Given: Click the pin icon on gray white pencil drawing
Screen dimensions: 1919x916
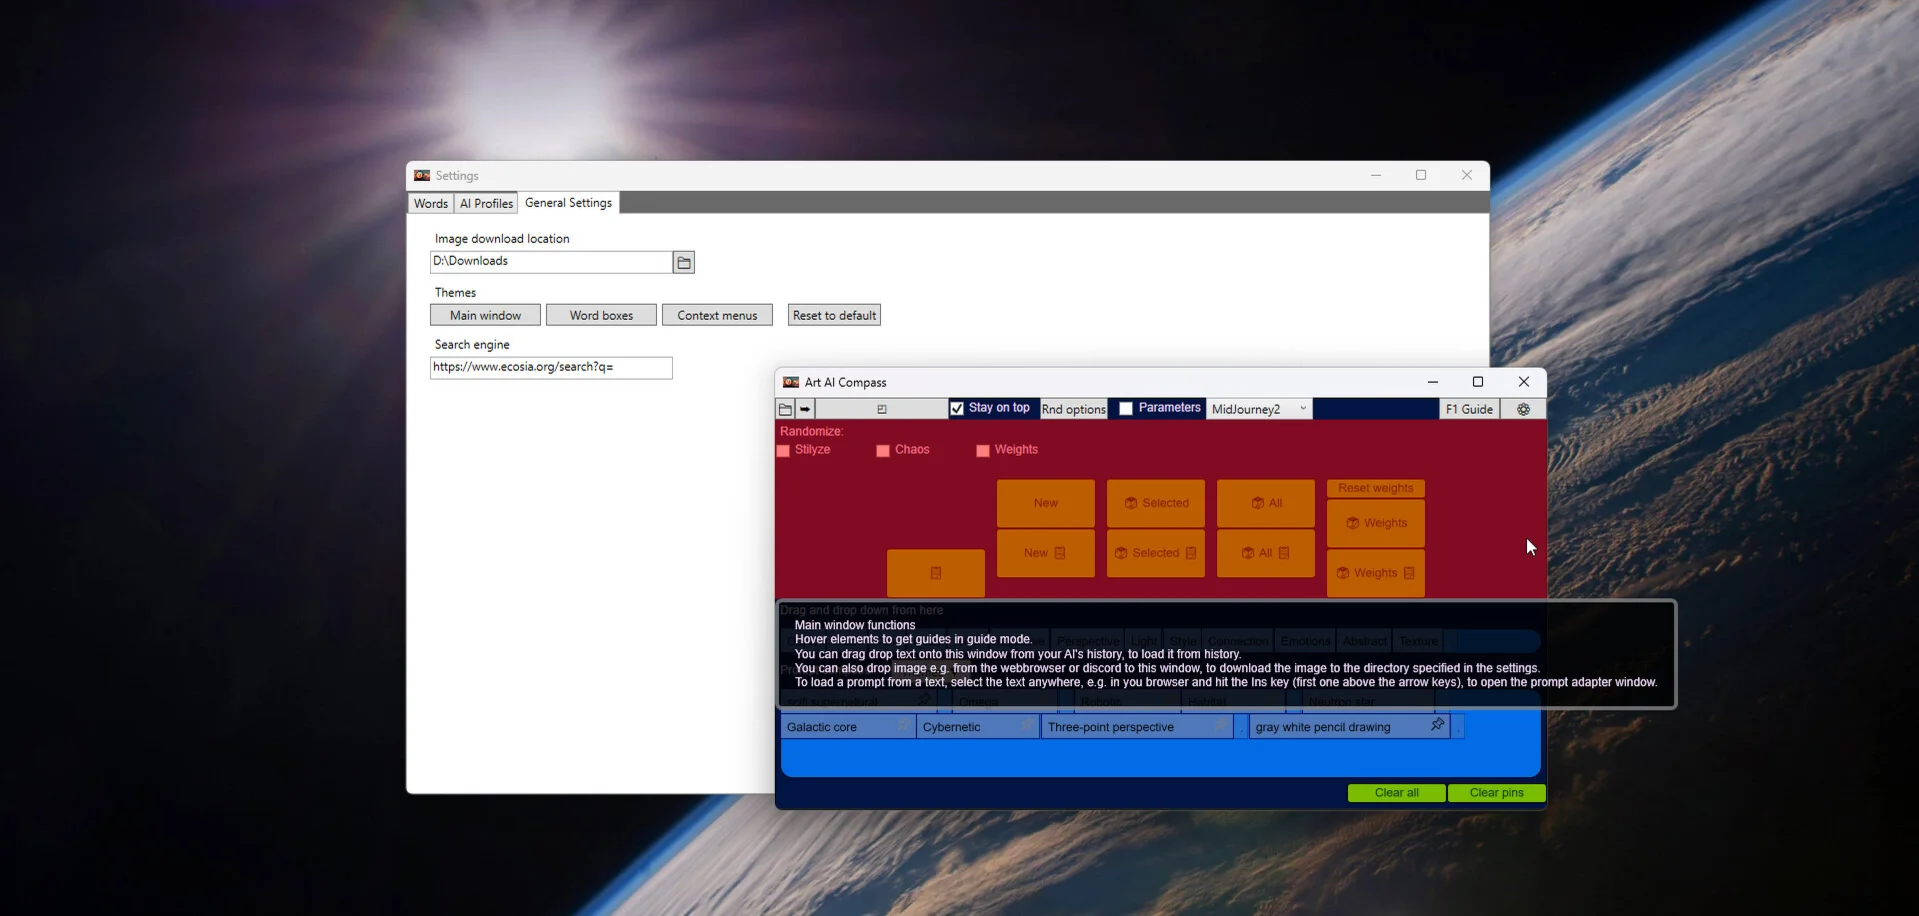Looking at the screenshot, I should (1437, 725).
